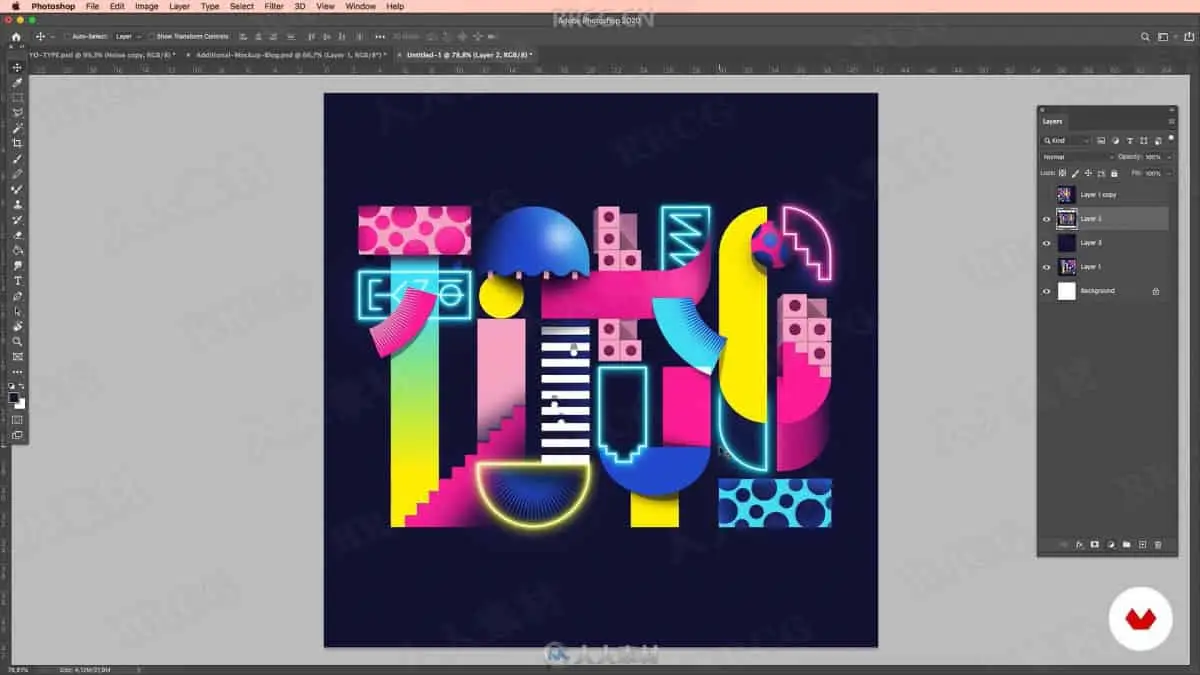Add a layer mask icon
The height and width of the screenshot is (675, 1200).
(1095, 545)
